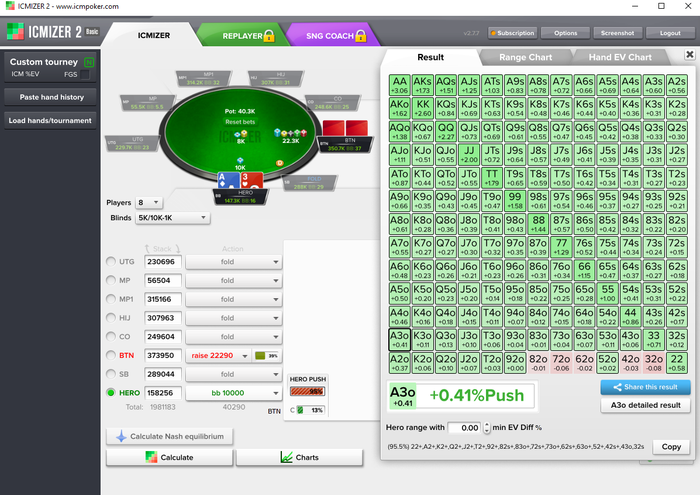
Task: Select the BTN radio button
Action: coord(111,355)
